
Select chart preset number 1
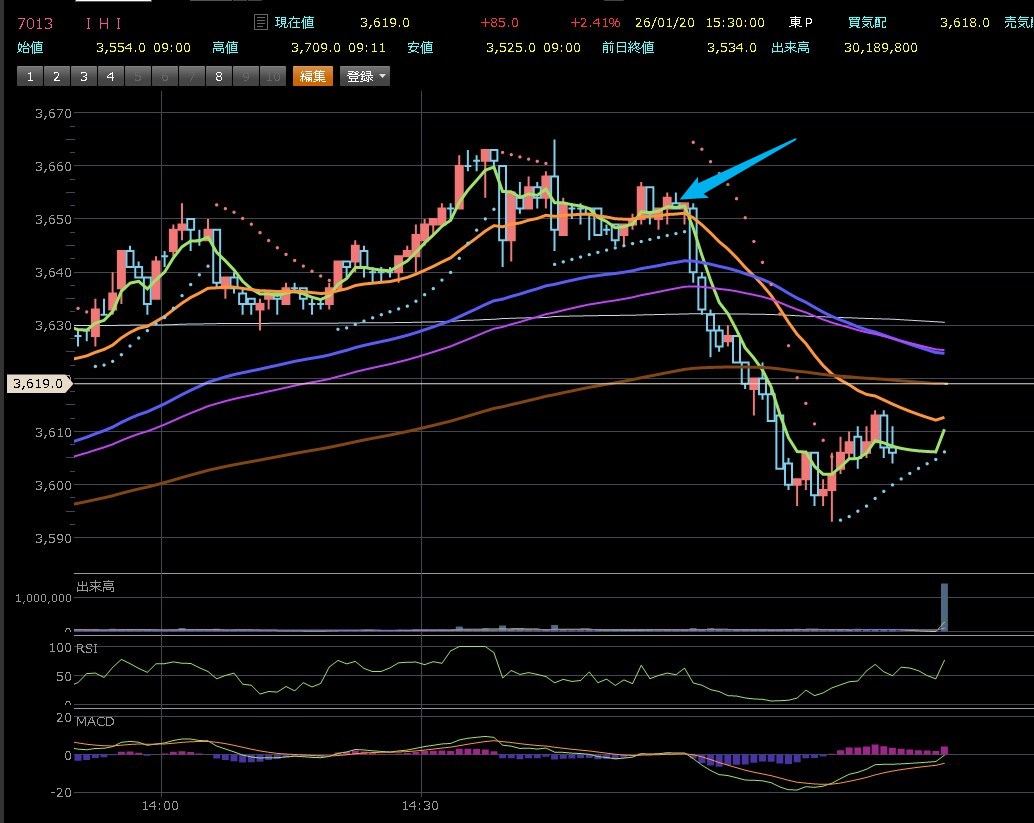pos(29,76)
